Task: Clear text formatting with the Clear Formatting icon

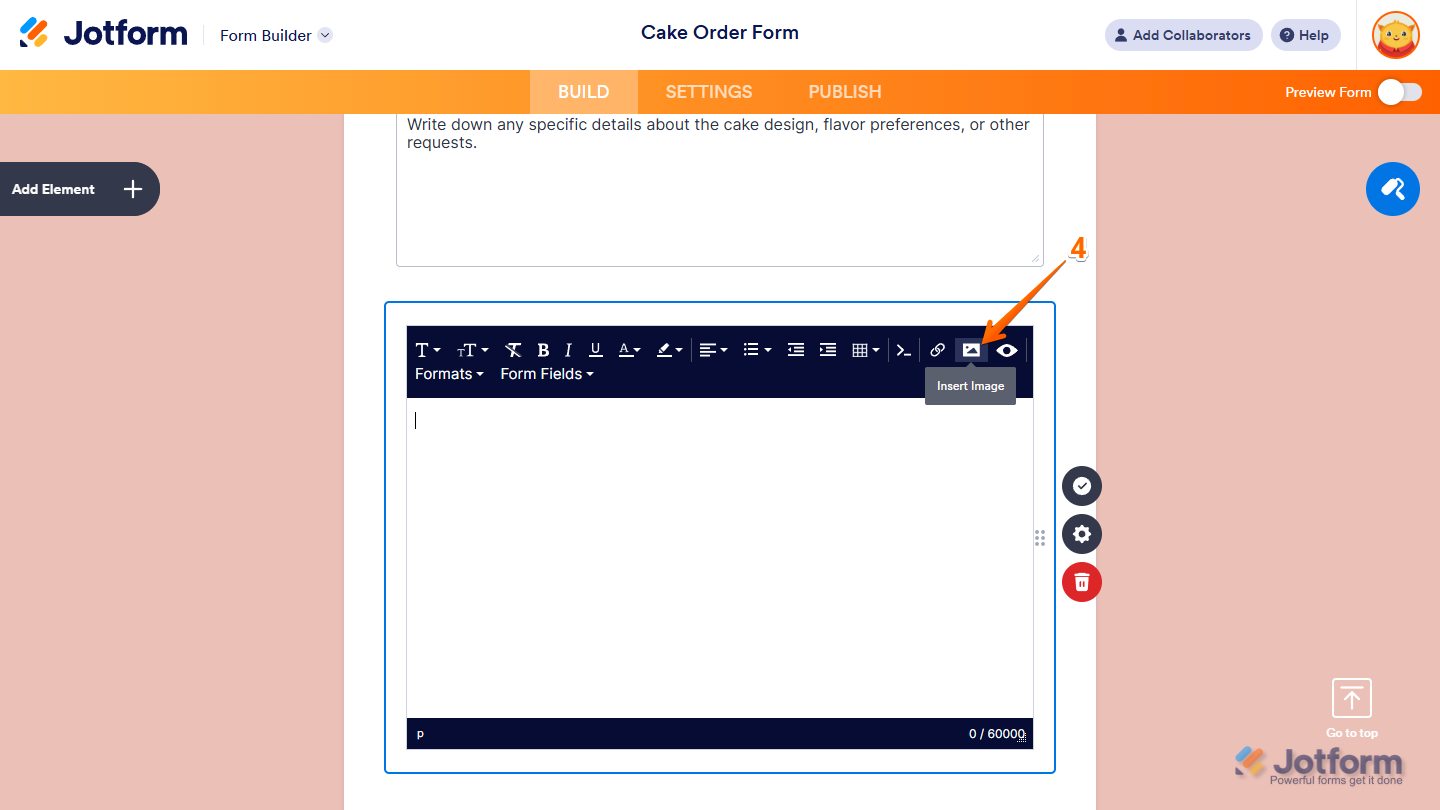Action: (x=513, y=350)
